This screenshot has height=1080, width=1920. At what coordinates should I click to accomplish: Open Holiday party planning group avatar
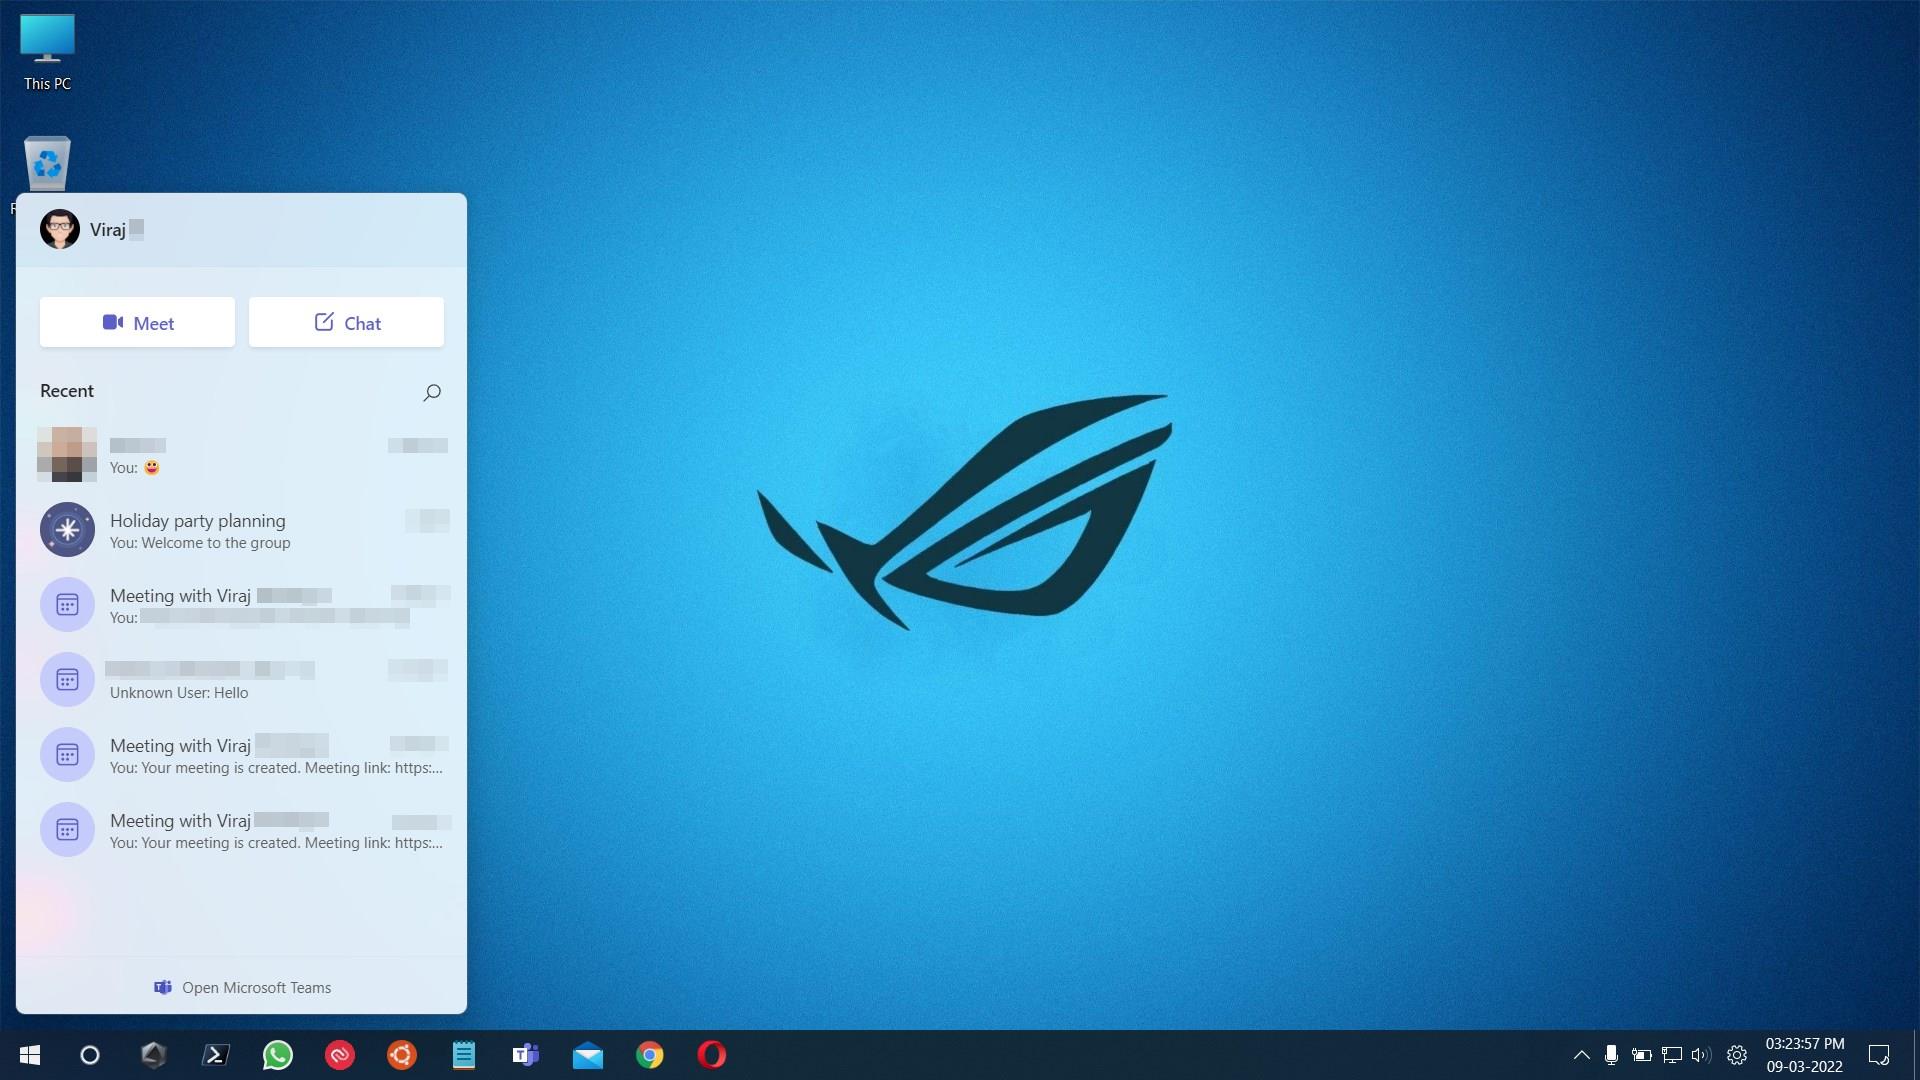click(67, 530)
